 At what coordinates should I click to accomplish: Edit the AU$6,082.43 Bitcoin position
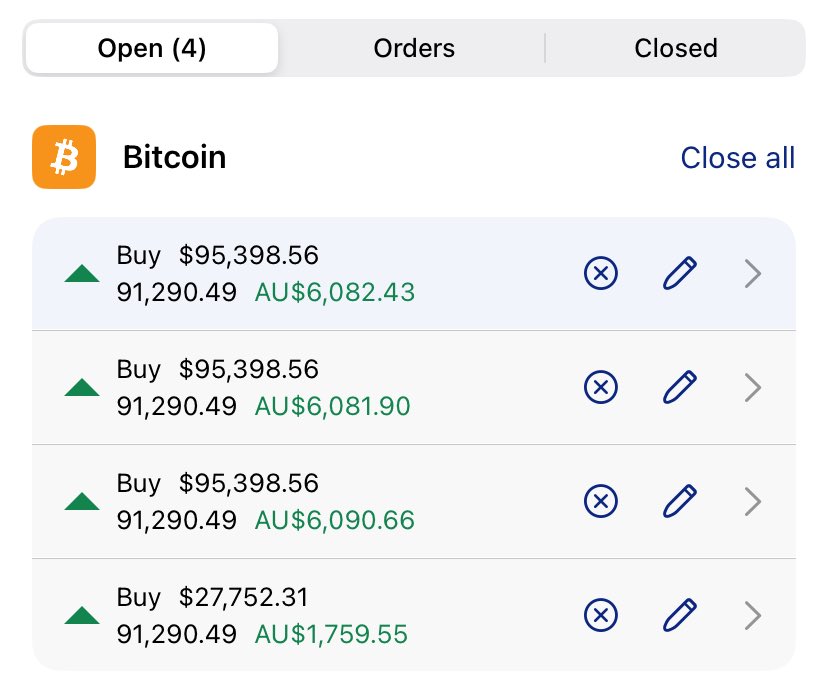pos(679,273)
